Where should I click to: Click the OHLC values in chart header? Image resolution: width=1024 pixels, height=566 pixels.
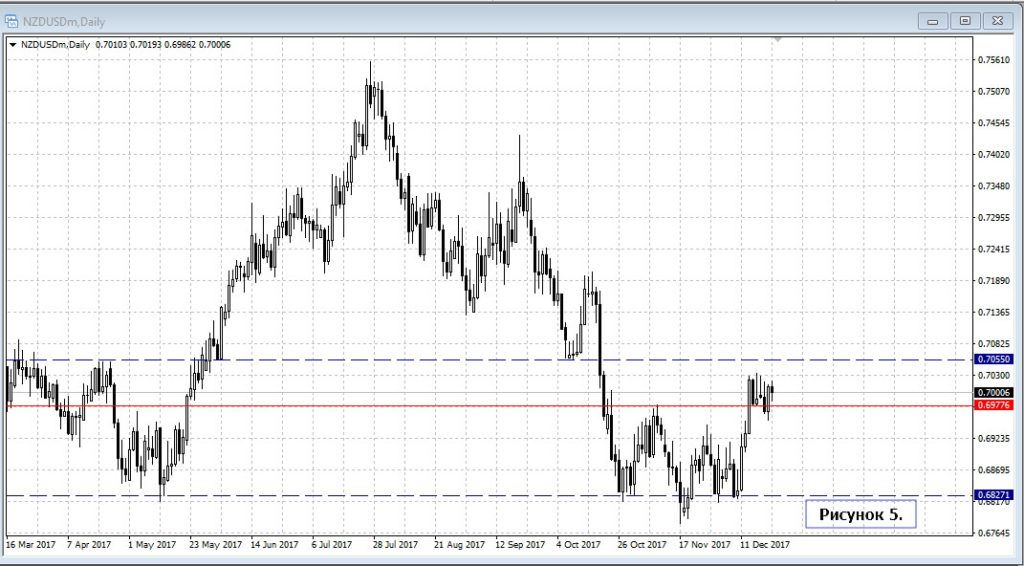coord(162,44)
